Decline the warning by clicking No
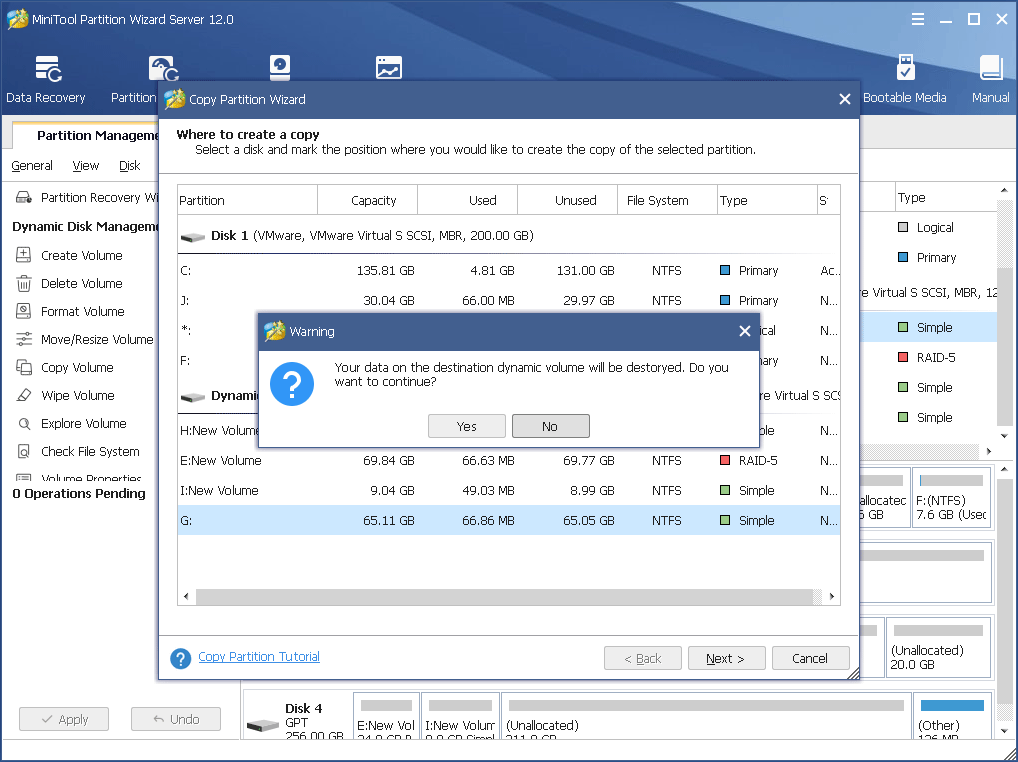1018x762 pixels. pos(551,426)
